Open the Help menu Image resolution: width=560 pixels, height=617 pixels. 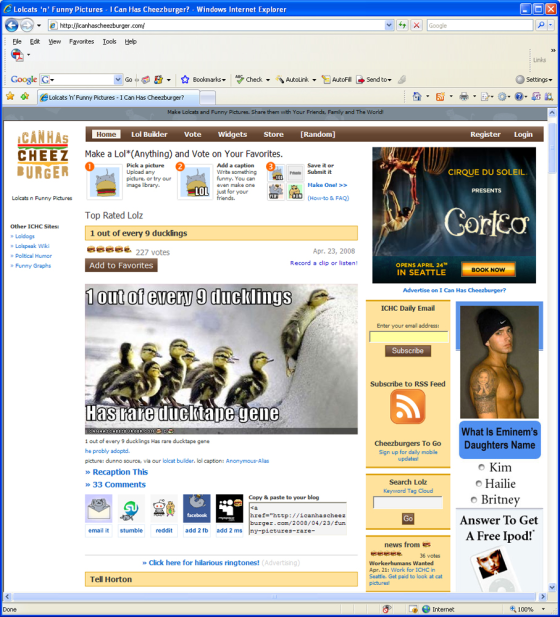131,42
